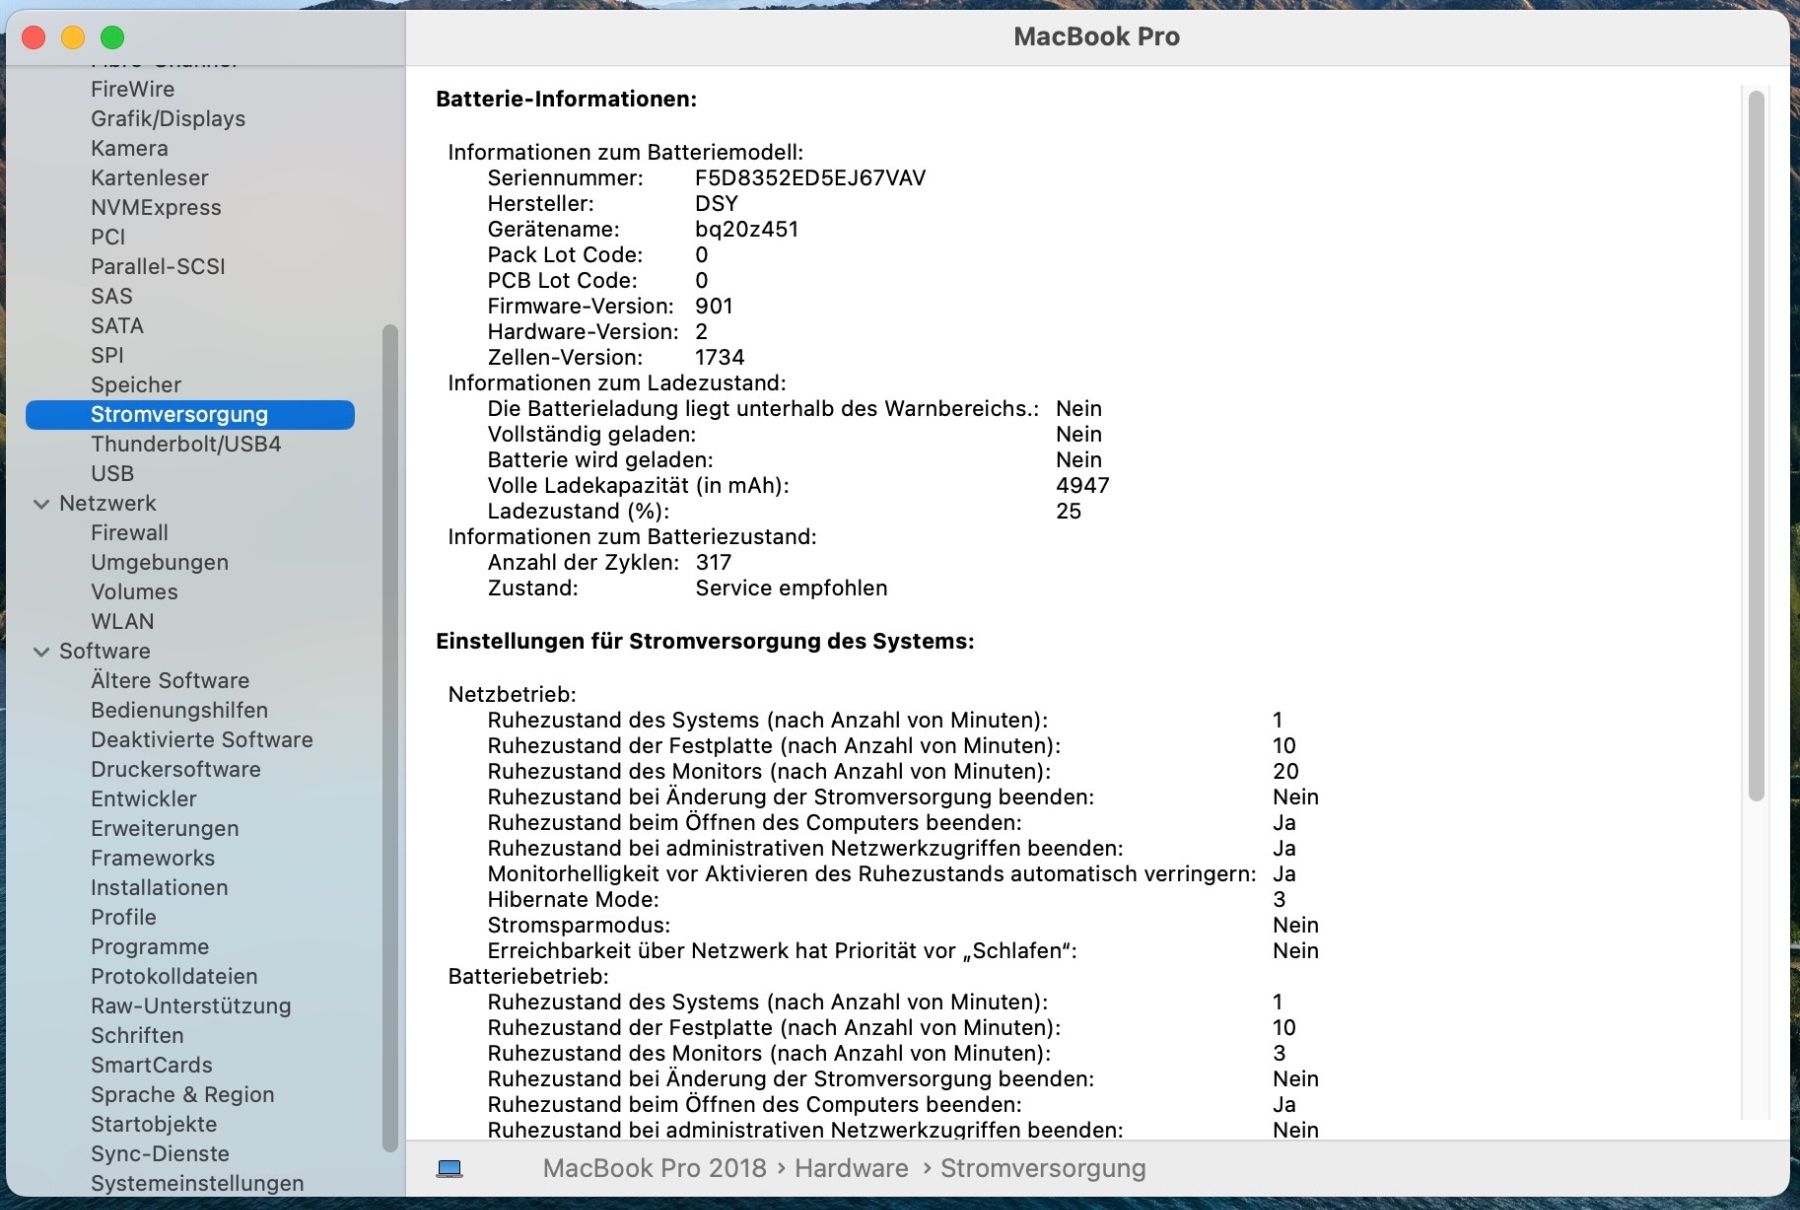Select Erweiterungen in the software list
Viewport: 1800px width, 1210px height.
click(x=165, y=829)
